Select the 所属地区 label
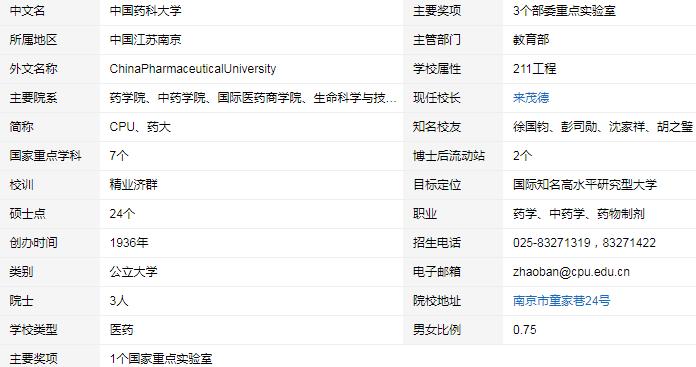The height and width of the screenshot is (367, 696). pos(33,39)
